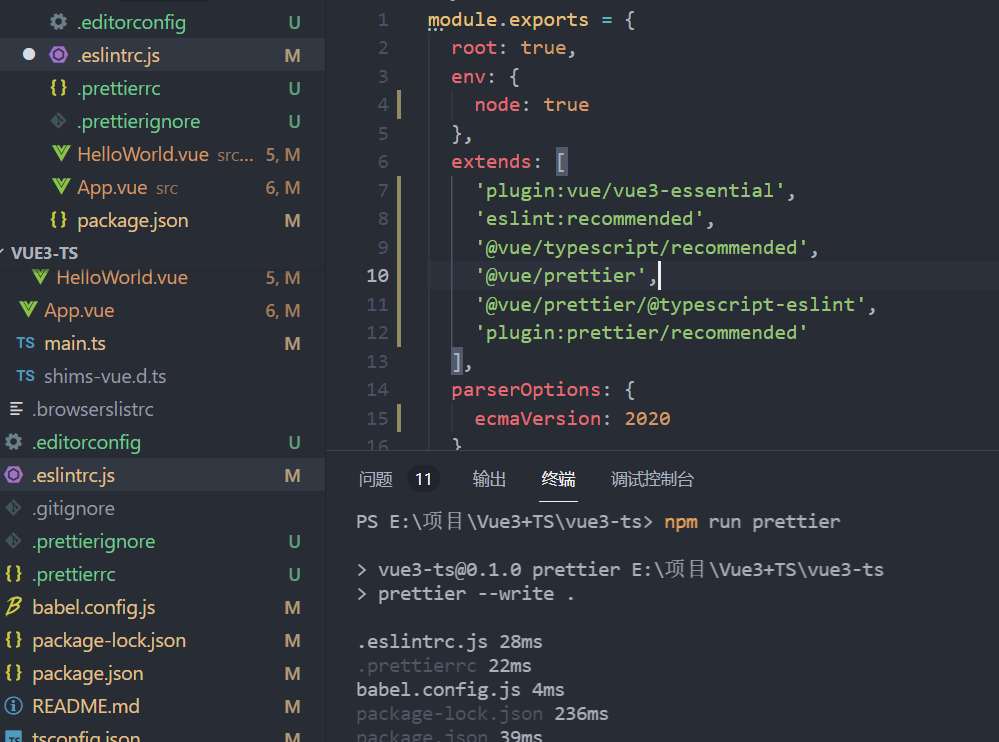Click braces icon of tree package.json
Viewport: 999px width, 742px height.
pyautogui.click(x=13, y=673)
